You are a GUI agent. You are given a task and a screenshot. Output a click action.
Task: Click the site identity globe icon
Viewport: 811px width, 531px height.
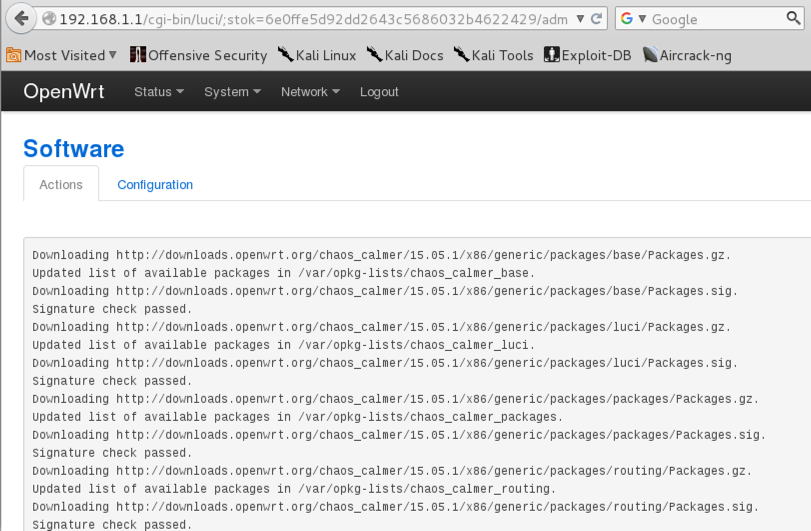48,19
